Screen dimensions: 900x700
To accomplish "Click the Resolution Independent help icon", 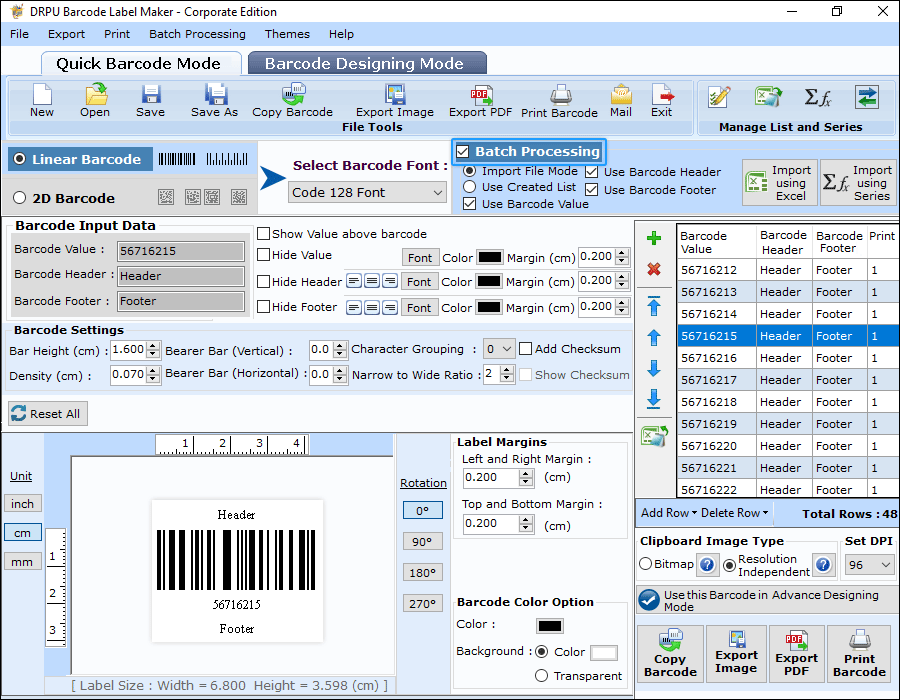I will 823,565.
